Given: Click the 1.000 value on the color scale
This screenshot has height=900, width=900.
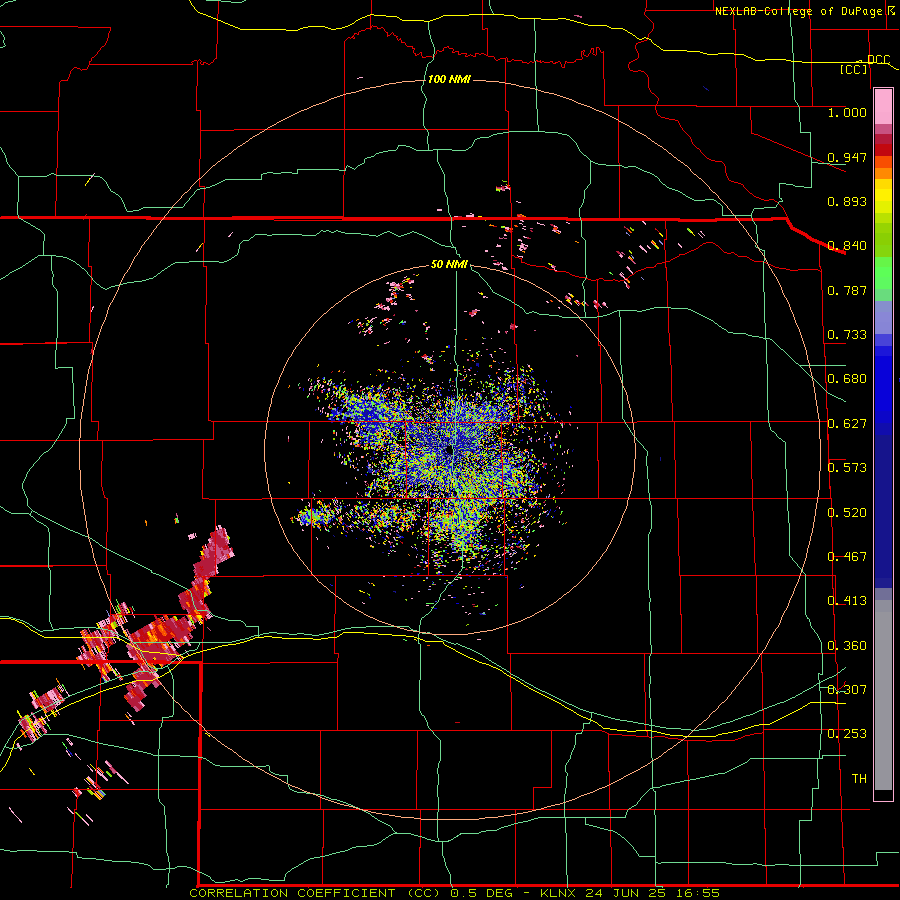Looking at the screenshot, I should [x=847, y=112].
